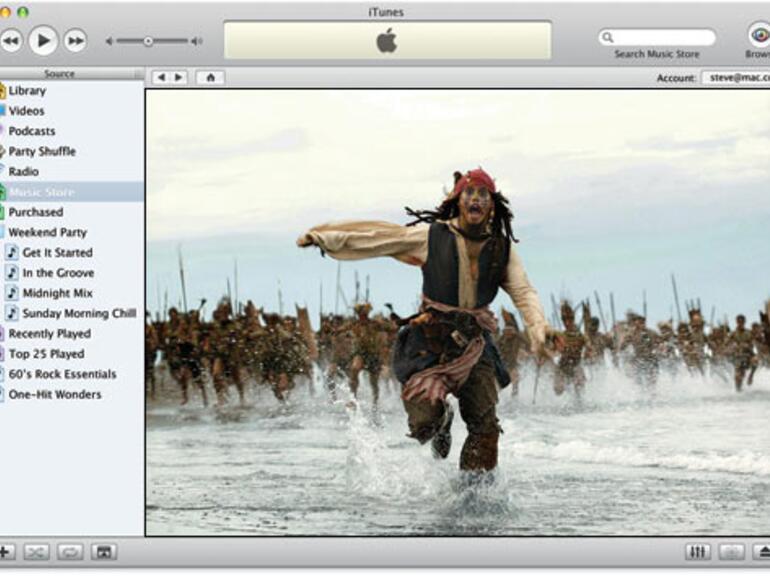This screenshot has height=578, width=770.
Task: Select the Sunday Morning Chill playlist
Action: [x=79, y=313]
